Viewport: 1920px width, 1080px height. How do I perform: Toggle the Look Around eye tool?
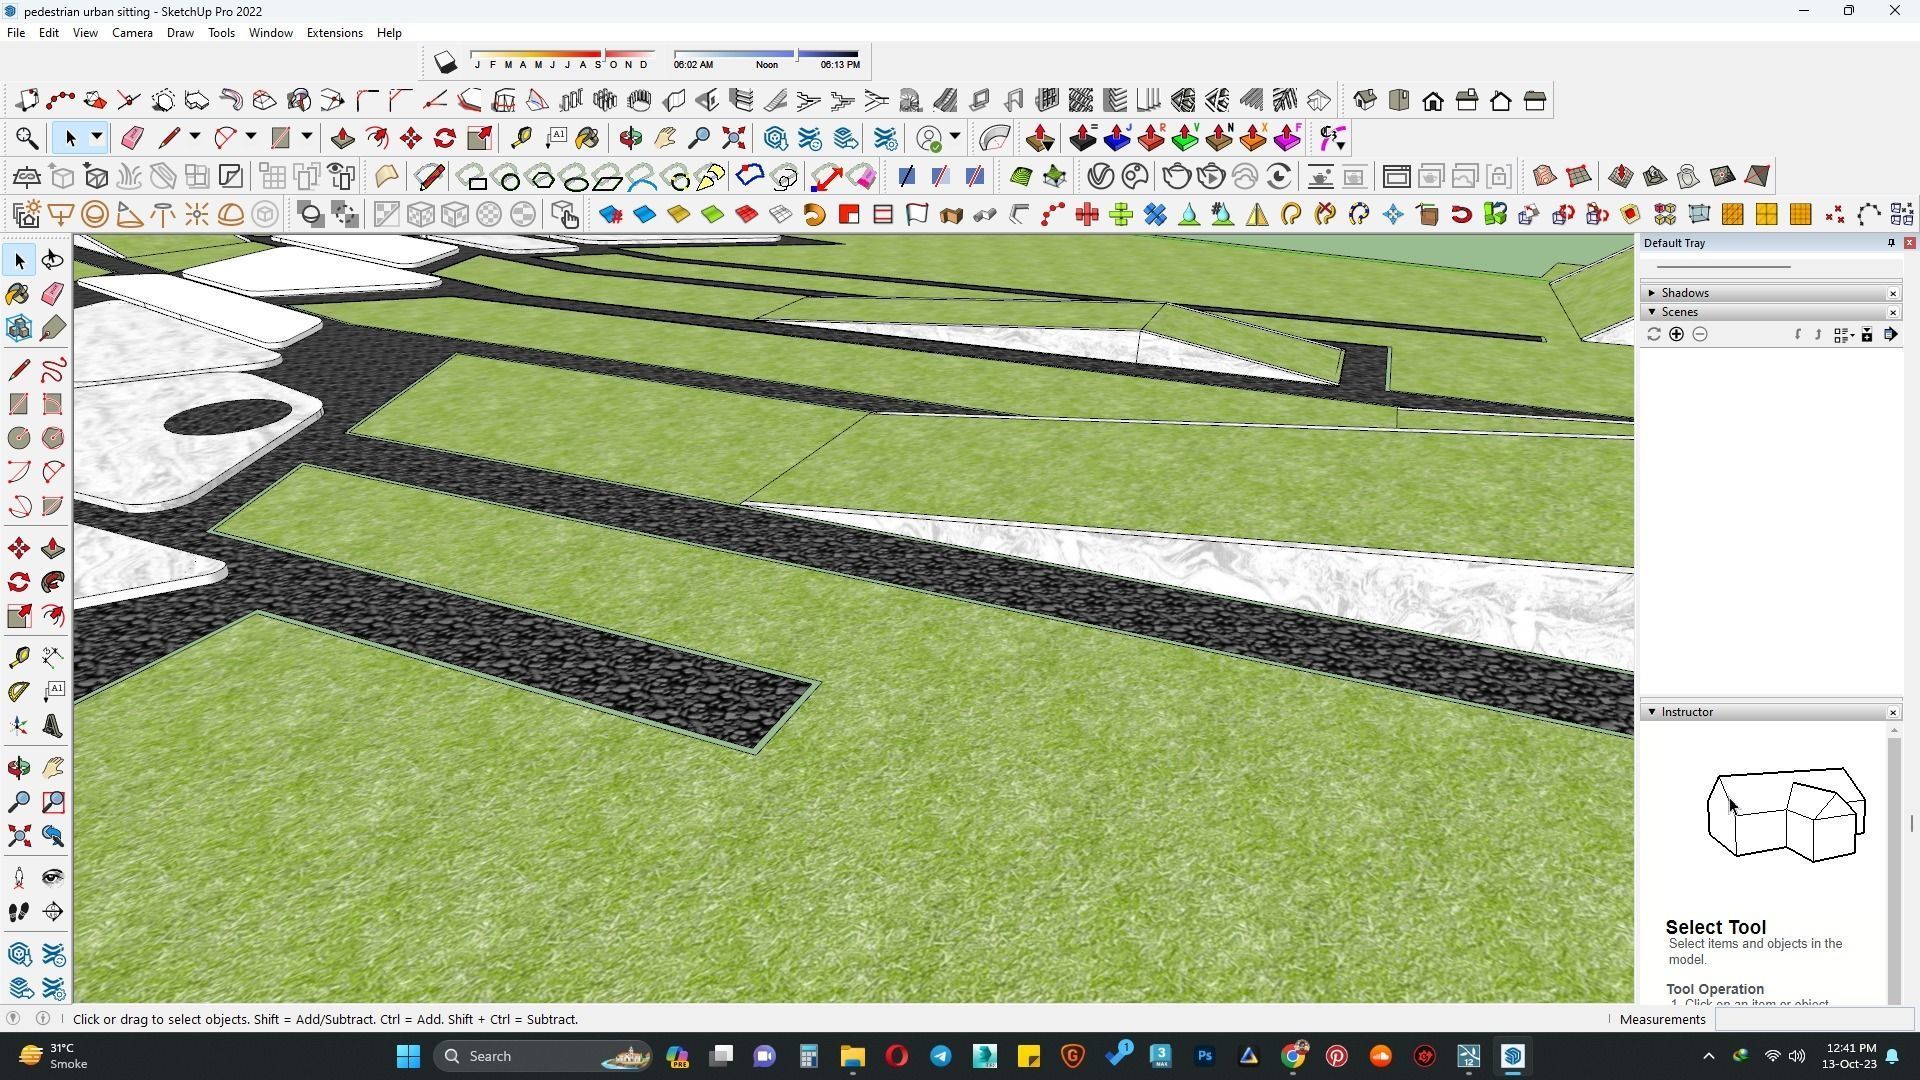[53, 878]
